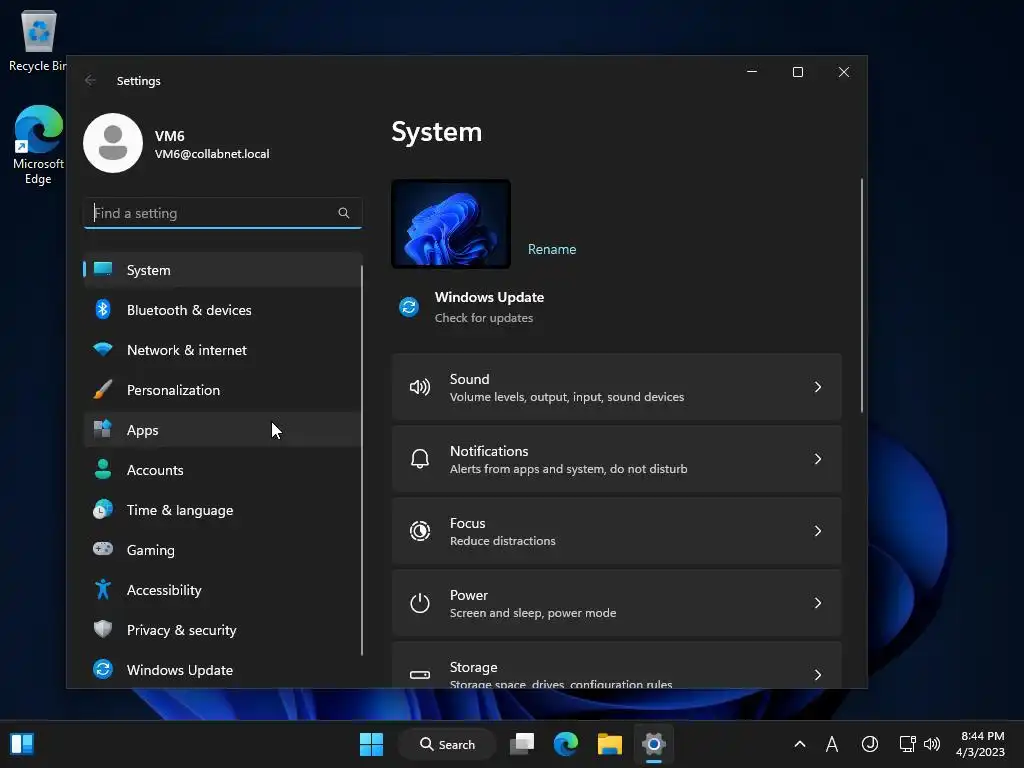Open Gaming settings section
Viewport: 1024px width, 768px height.
[223, 550]
